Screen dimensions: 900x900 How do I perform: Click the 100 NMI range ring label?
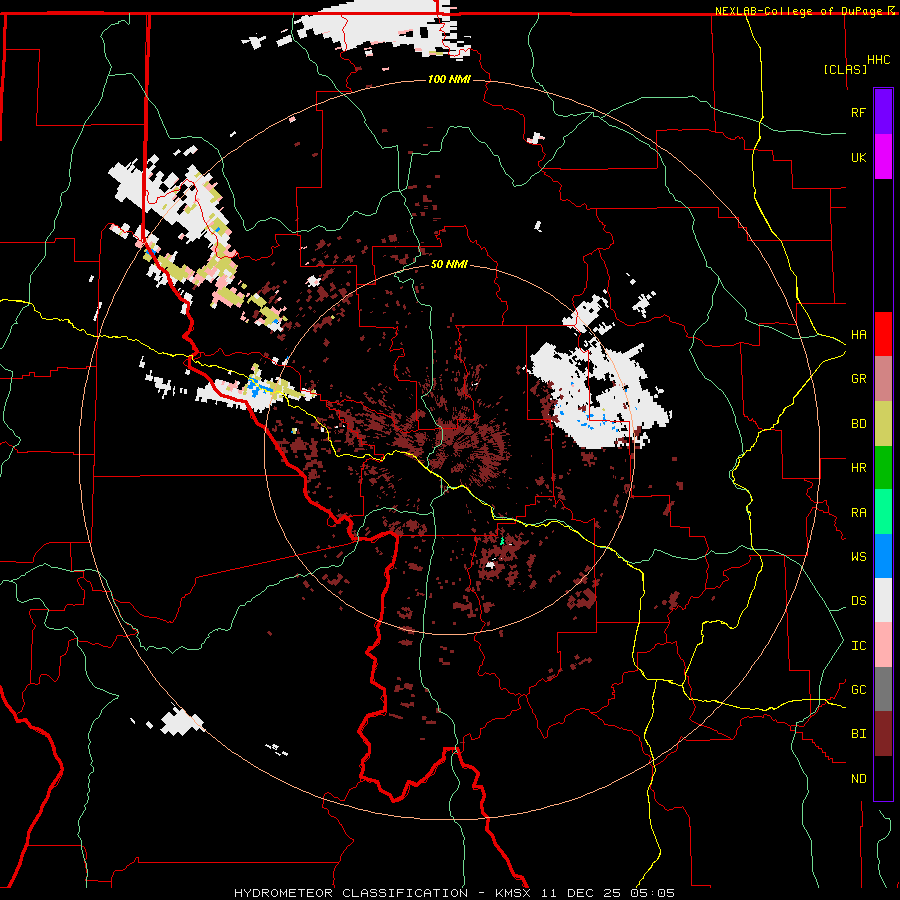point(449,79)
